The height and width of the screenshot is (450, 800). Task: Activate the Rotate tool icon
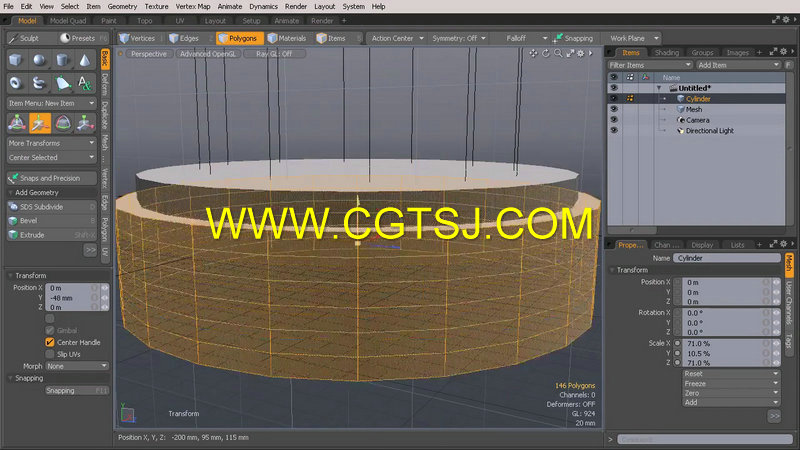(62, 123)
